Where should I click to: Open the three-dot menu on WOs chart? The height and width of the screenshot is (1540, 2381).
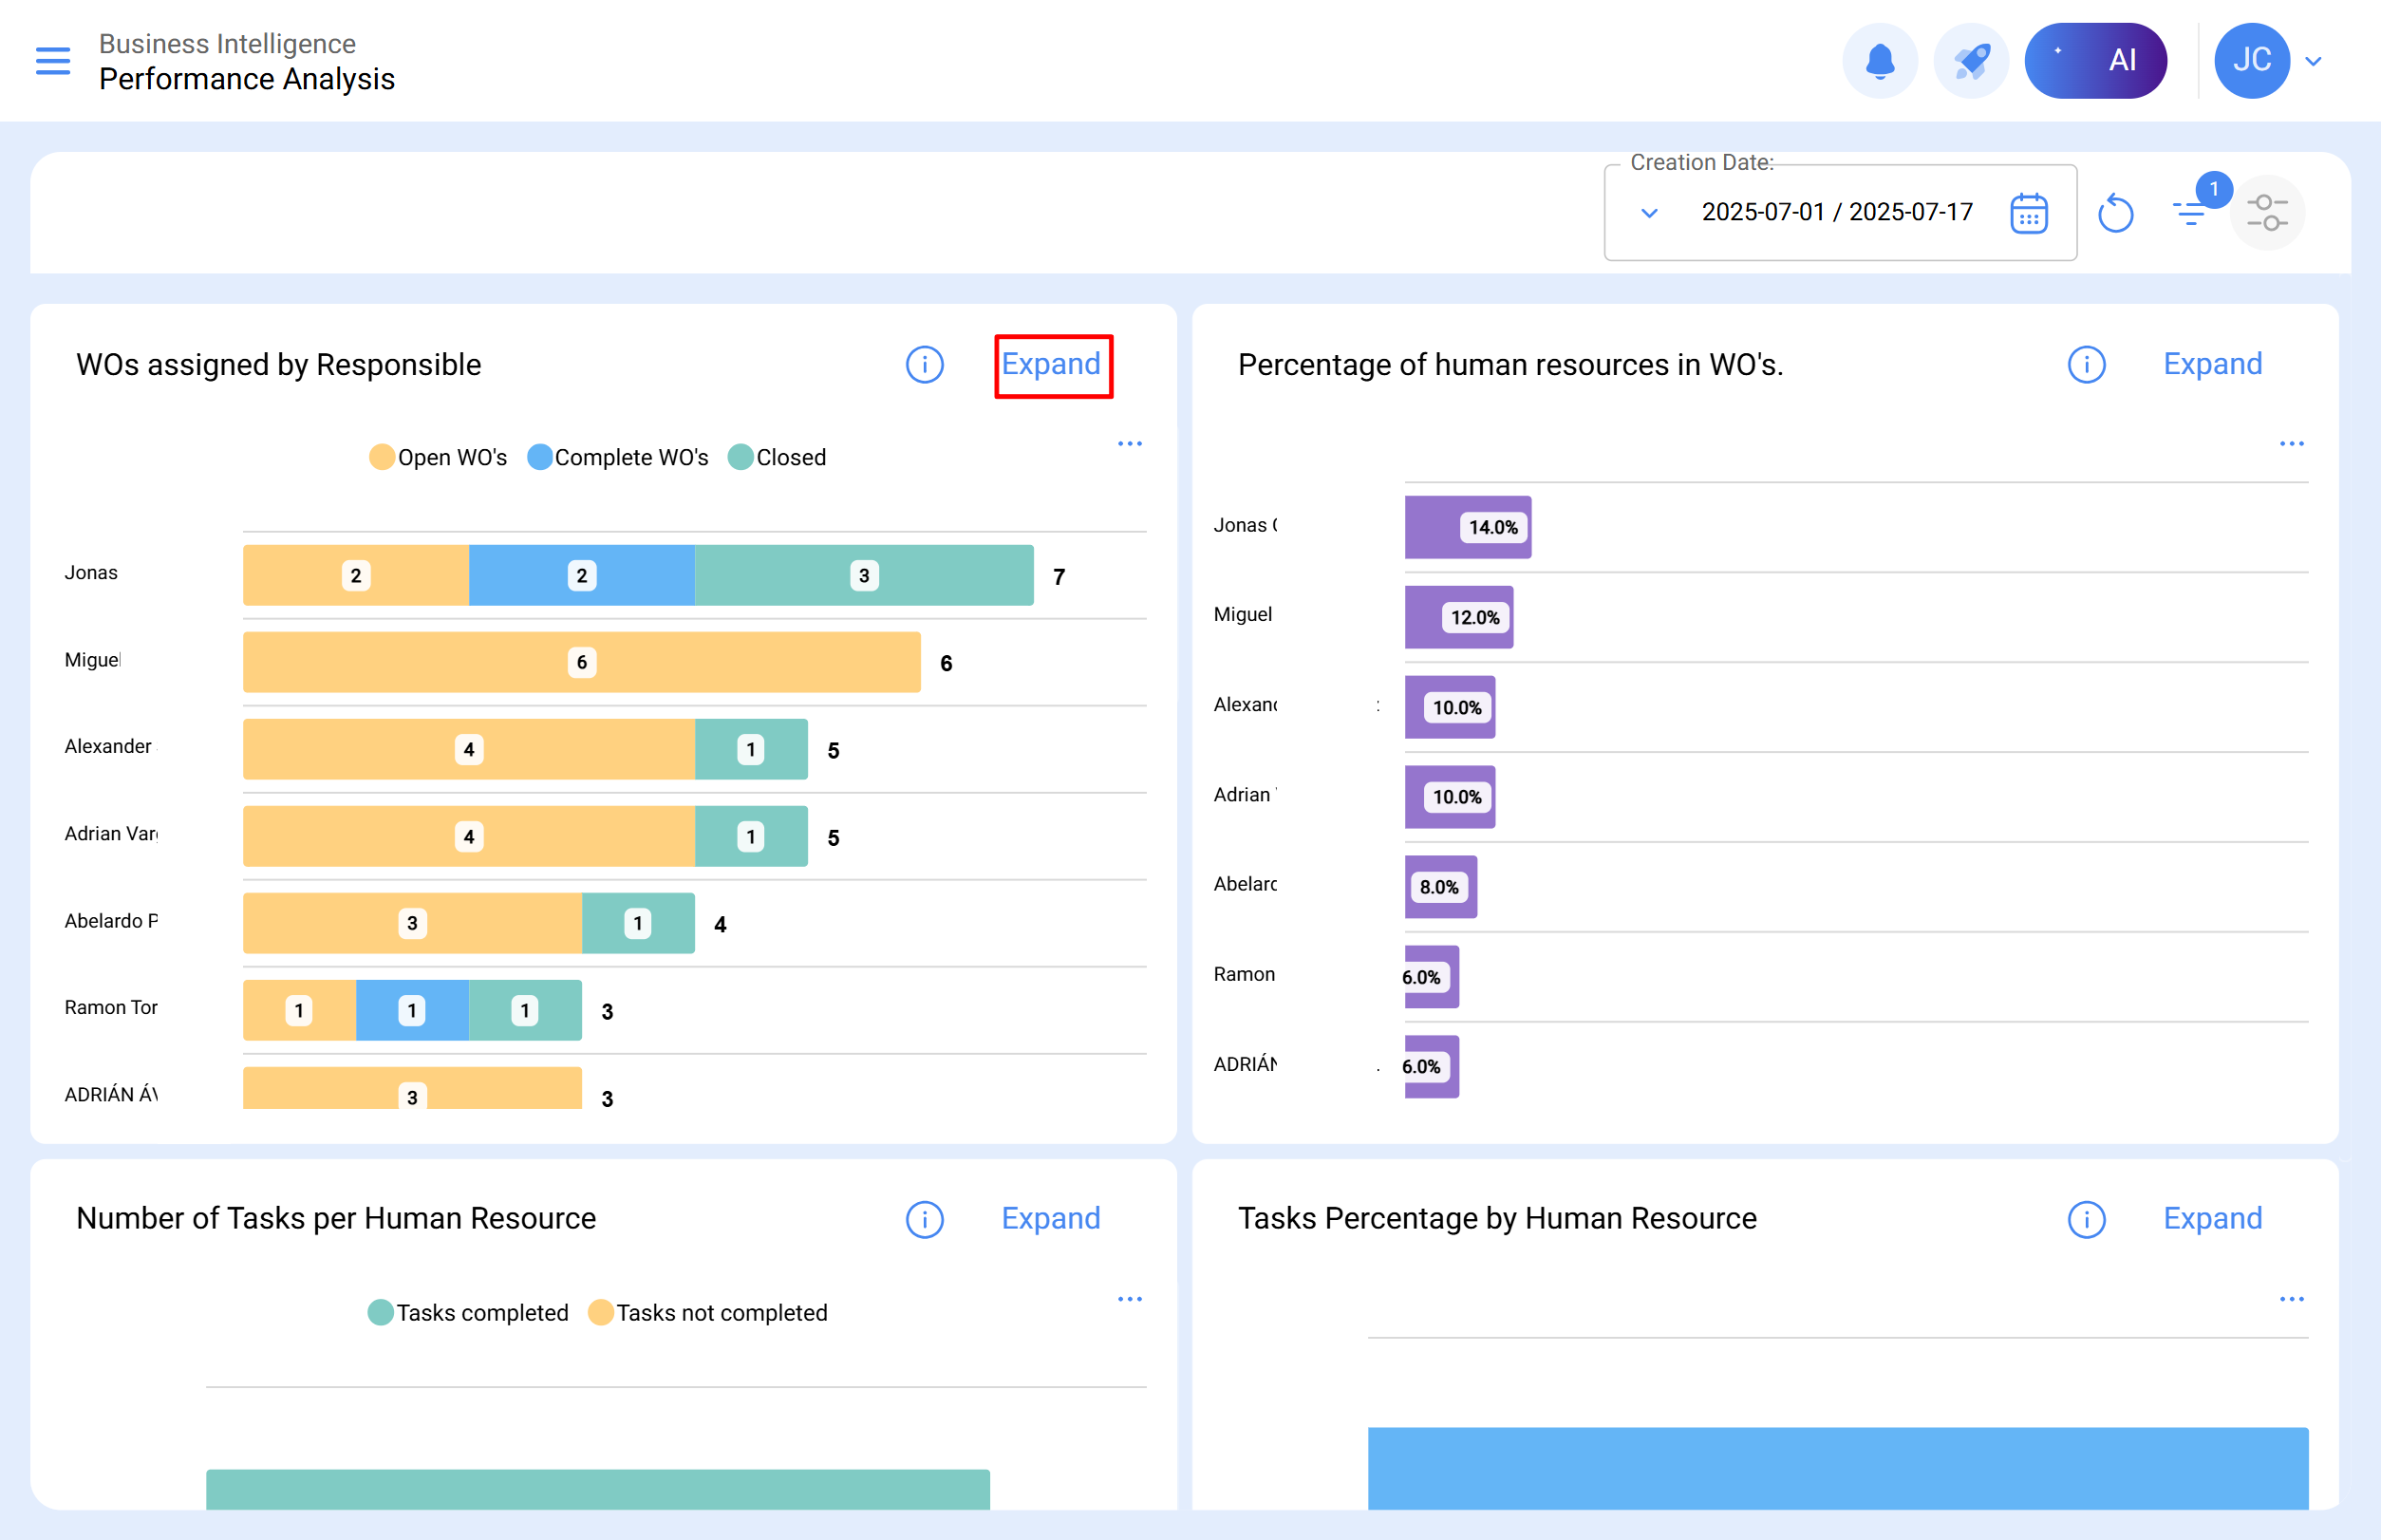point(1129,443)
